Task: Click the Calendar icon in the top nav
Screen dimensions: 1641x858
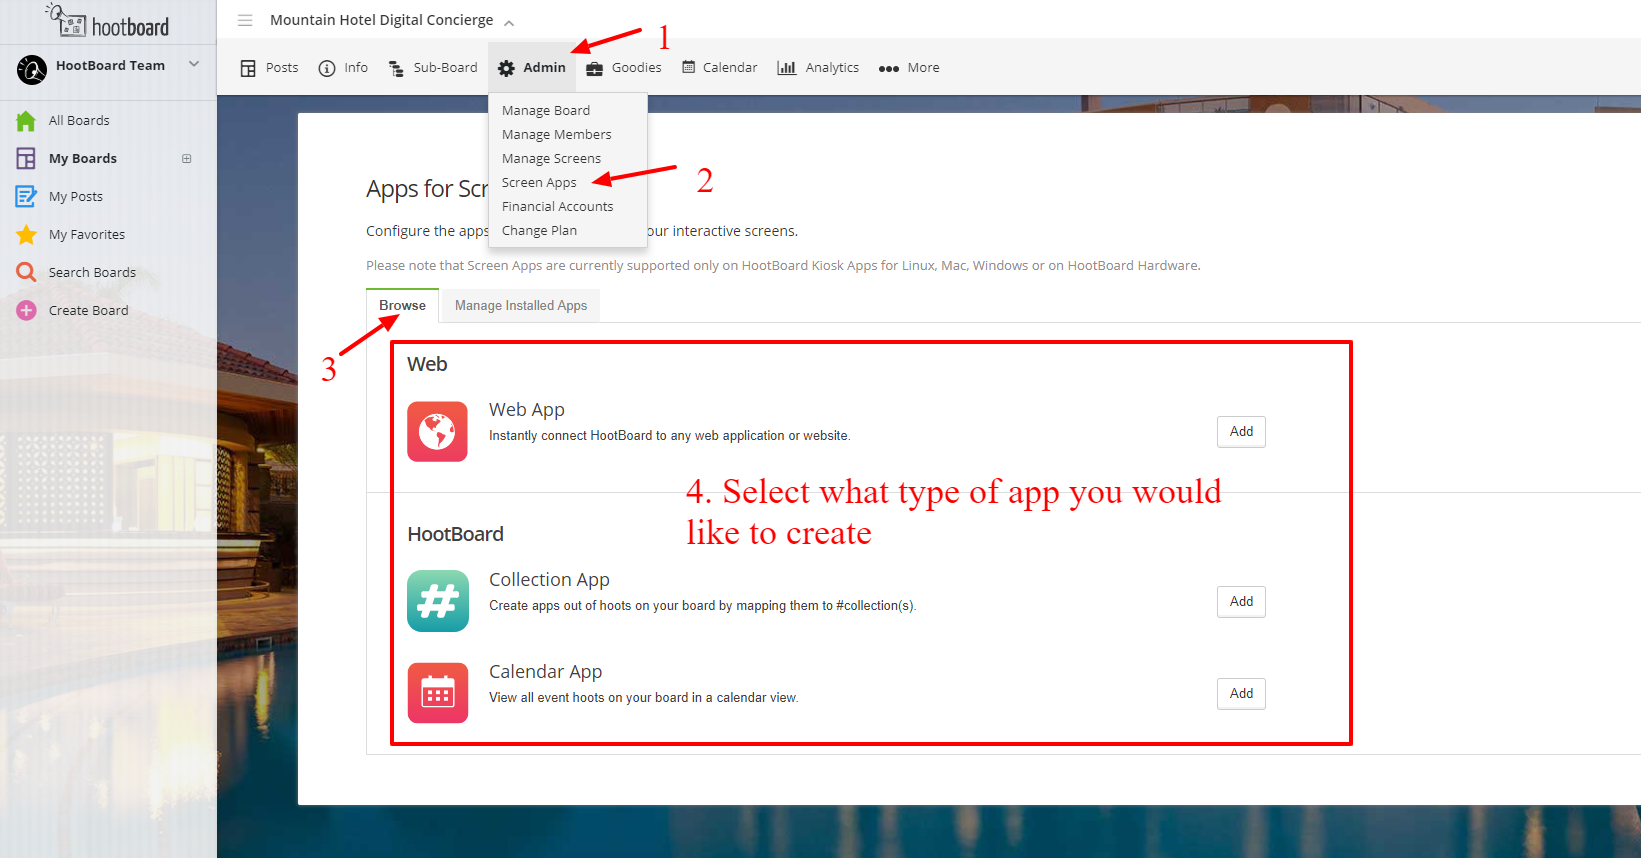Action: [x=689, y=67]
